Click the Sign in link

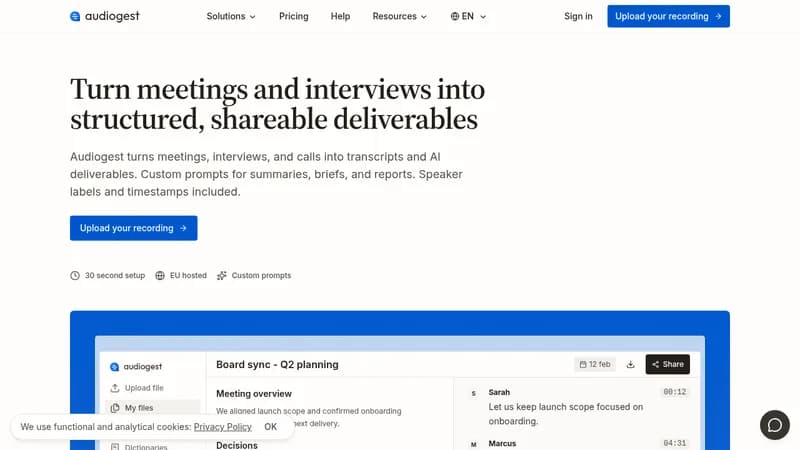coord(578,16)
